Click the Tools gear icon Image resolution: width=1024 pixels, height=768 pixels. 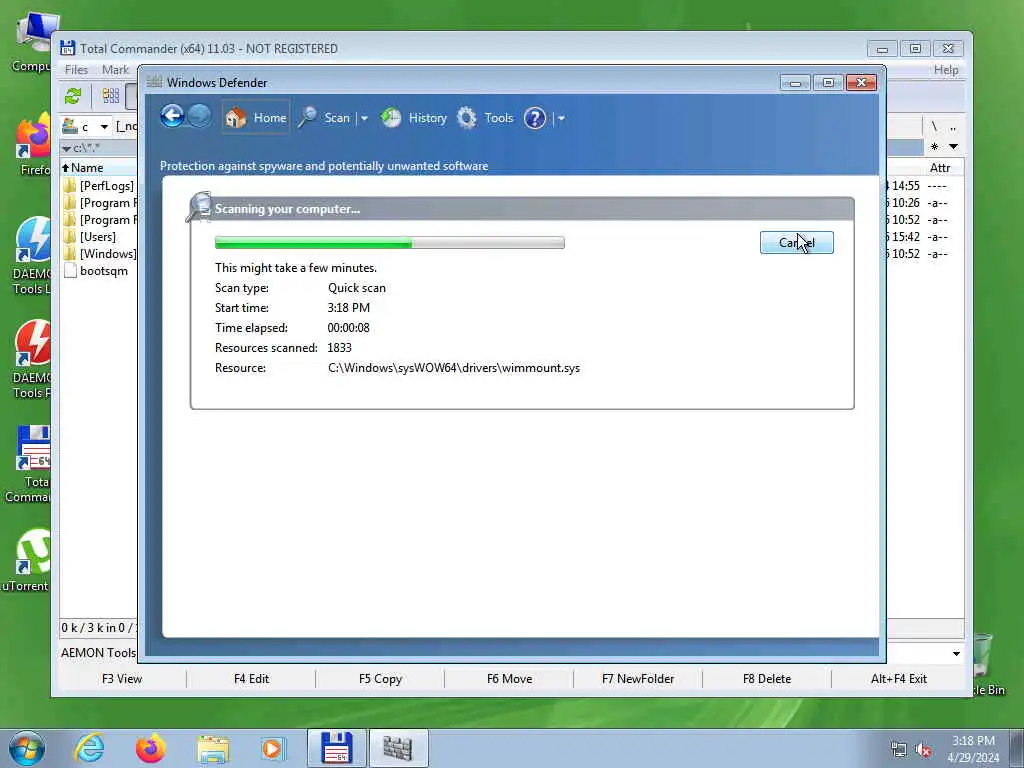[466, 118]
